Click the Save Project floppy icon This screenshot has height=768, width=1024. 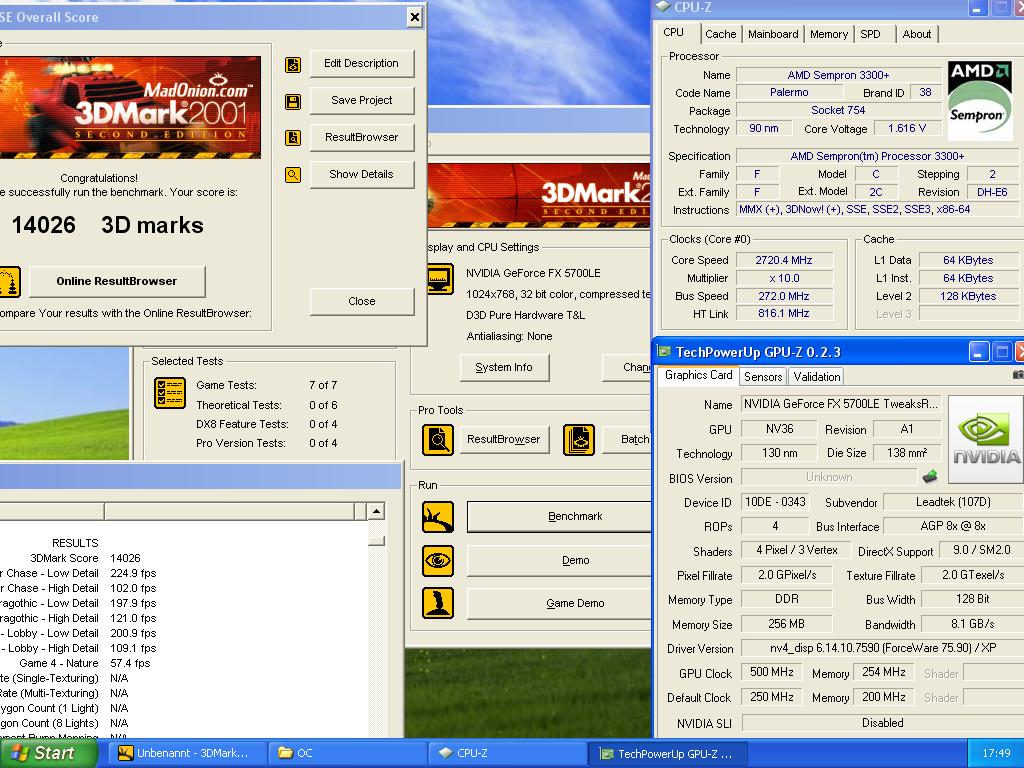point(293,101)
